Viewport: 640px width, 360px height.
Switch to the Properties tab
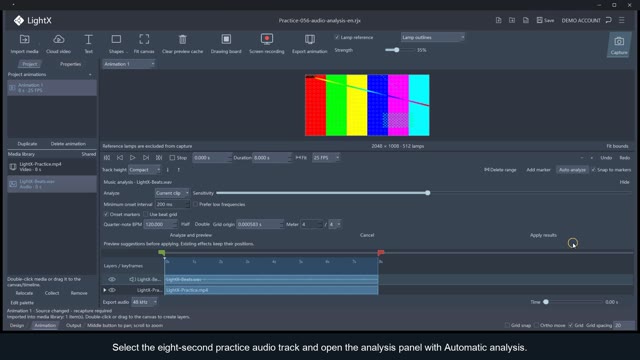pyautogui.click(x=70, y=64)
